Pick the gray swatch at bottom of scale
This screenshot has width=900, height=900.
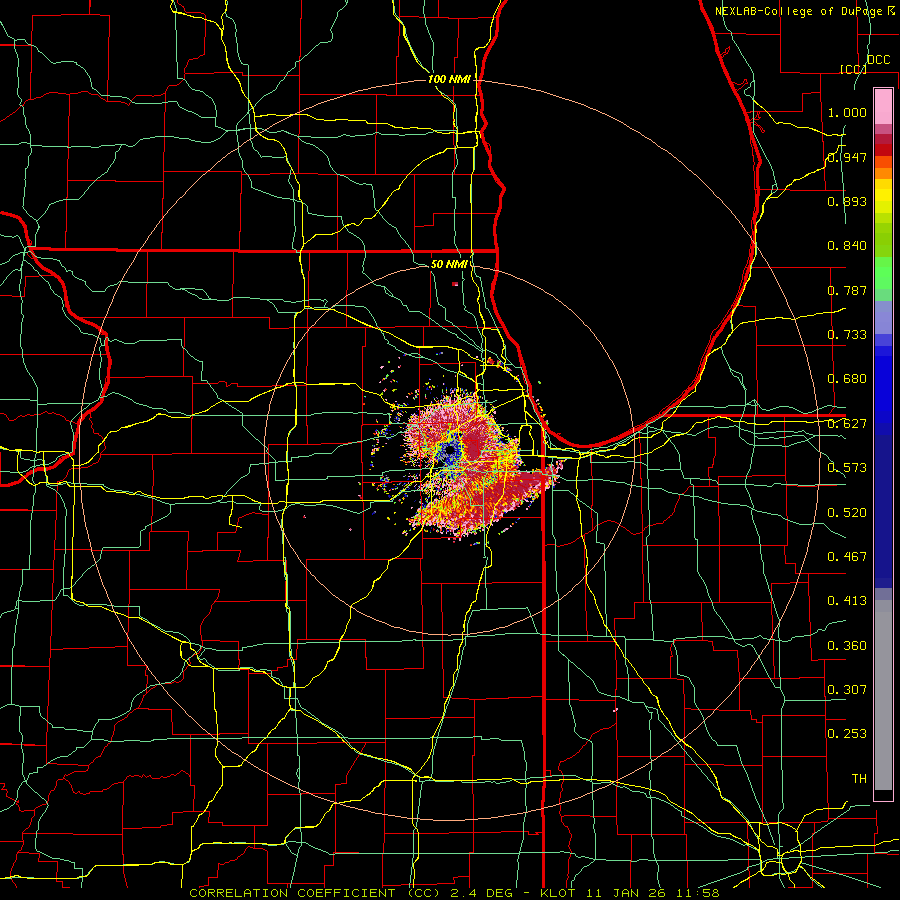883,695
